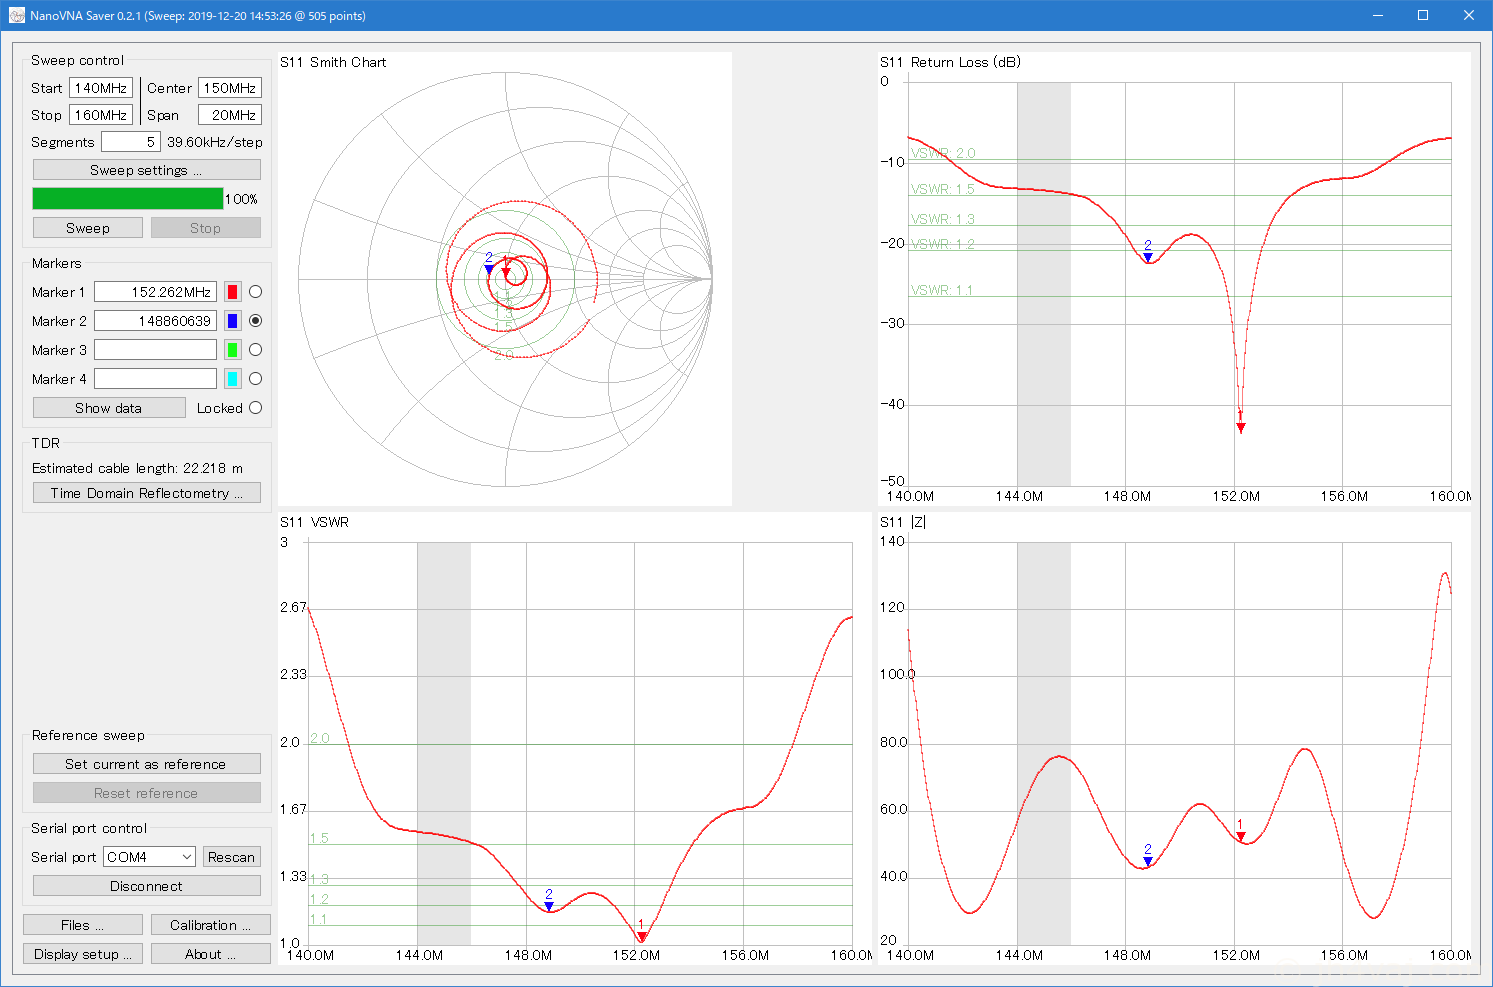Click the Segments input field
The image size is (1493, 987).
point(130,142)
